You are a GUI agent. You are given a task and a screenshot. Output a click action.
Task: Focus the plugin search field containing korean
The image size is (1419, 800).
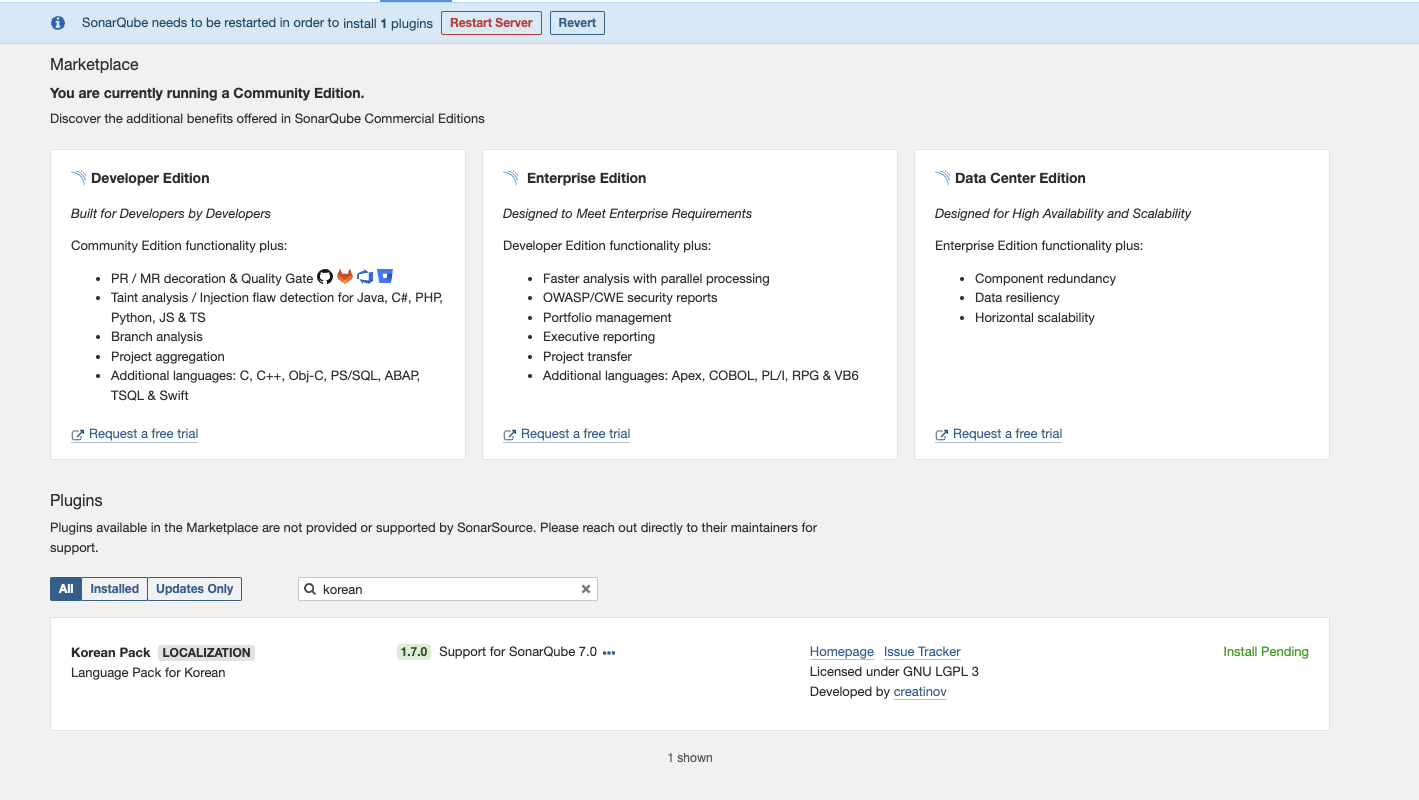point(448,589)
